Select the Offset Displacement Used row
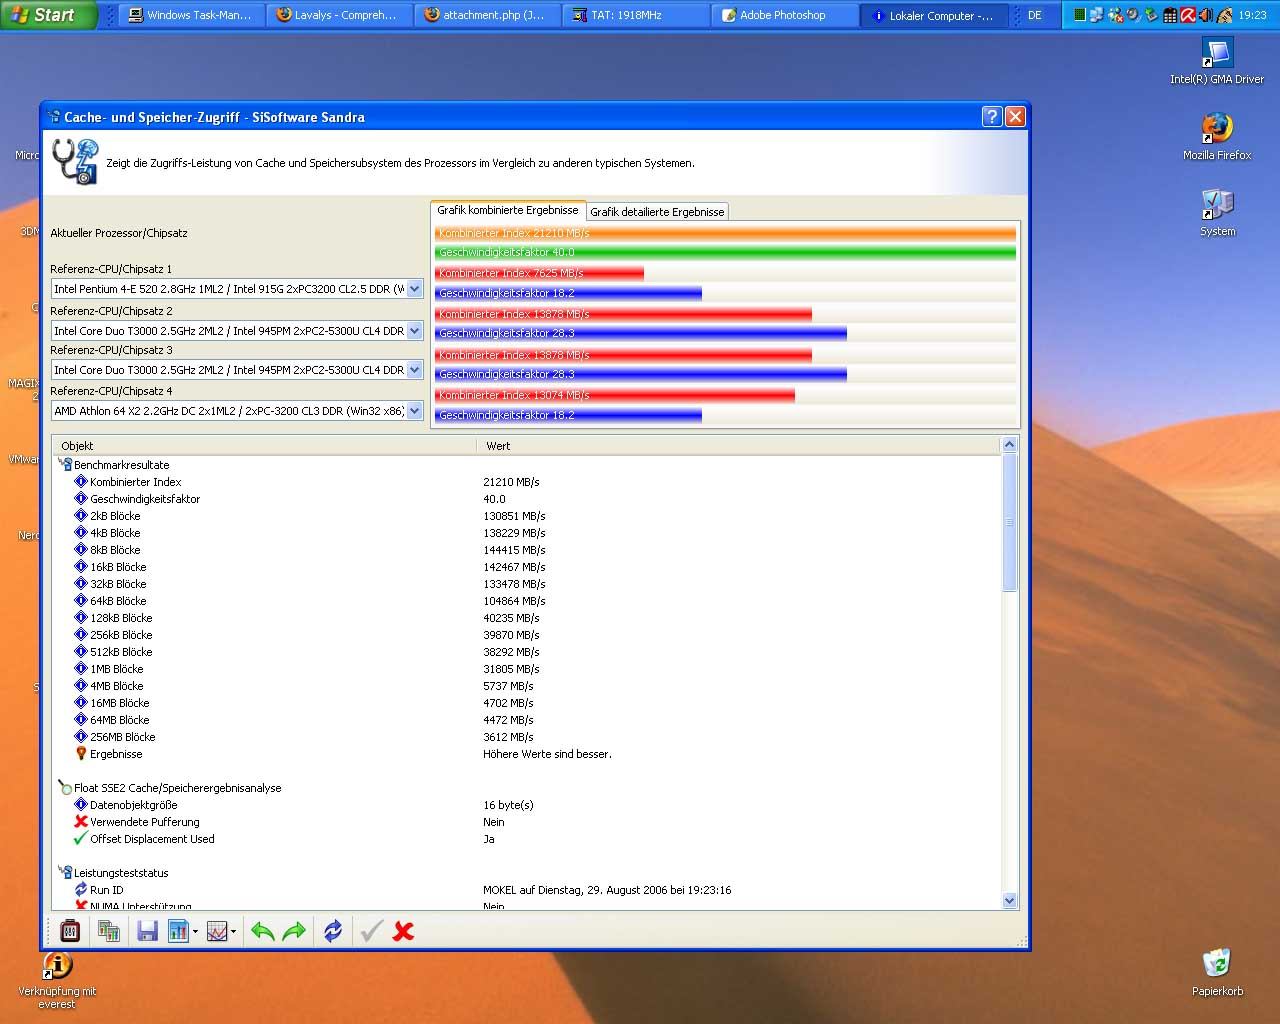The height and width of the screenshot is (1024, 1280). (x=526, y=839)
